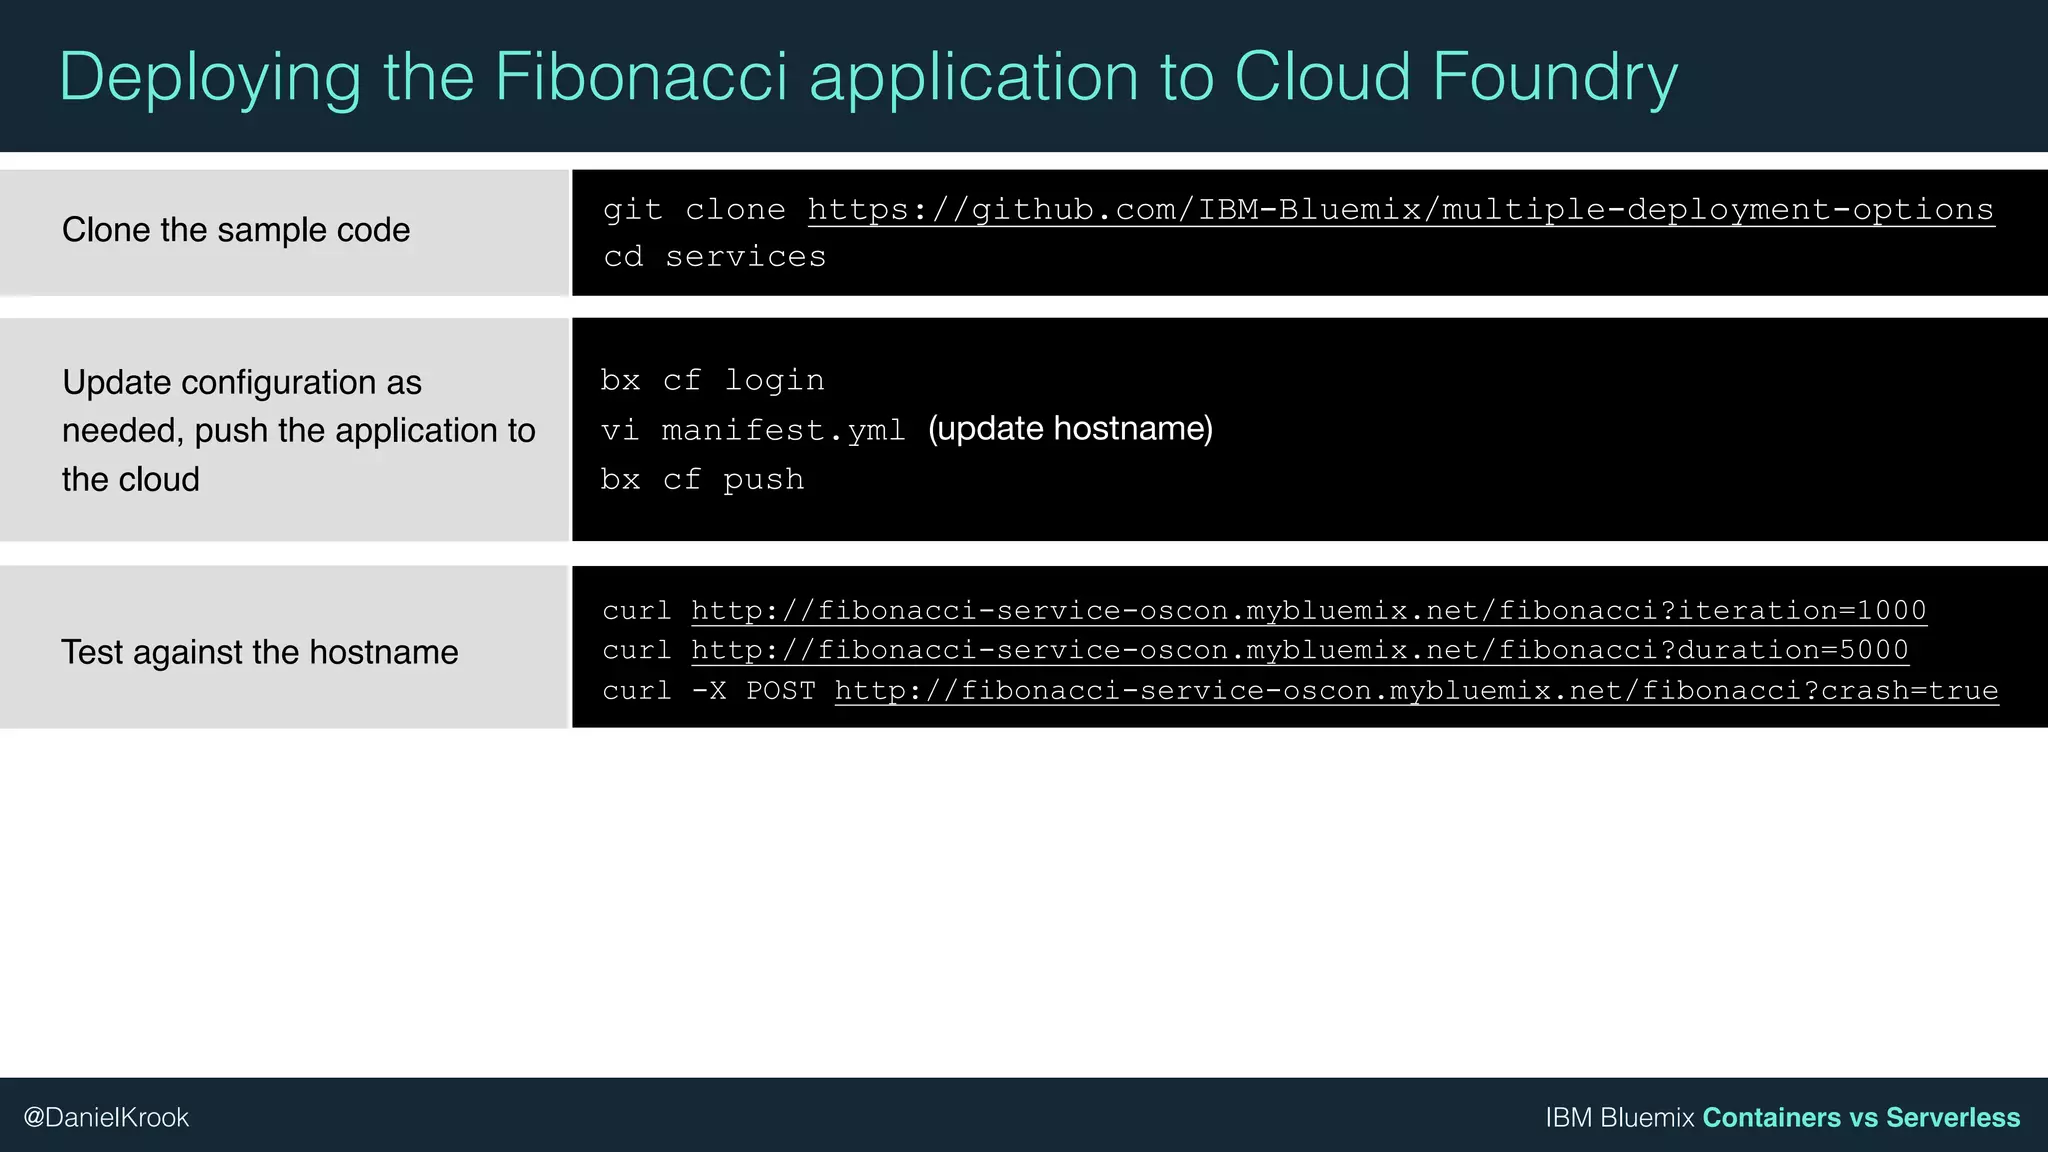Click the 'curl -X POST' command prefix
2048x1152 pixels.
point(708,690)
